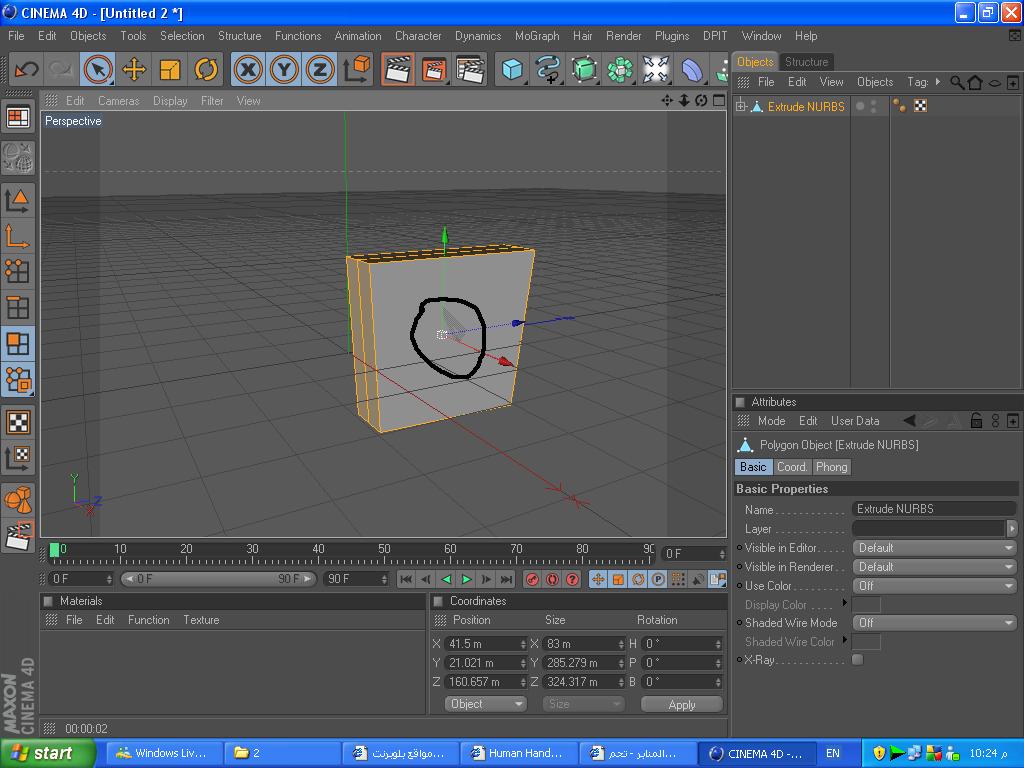Open the Shaded Wire Mode dropdown
Screen dimensions: 1024x768
click(935, 623)
